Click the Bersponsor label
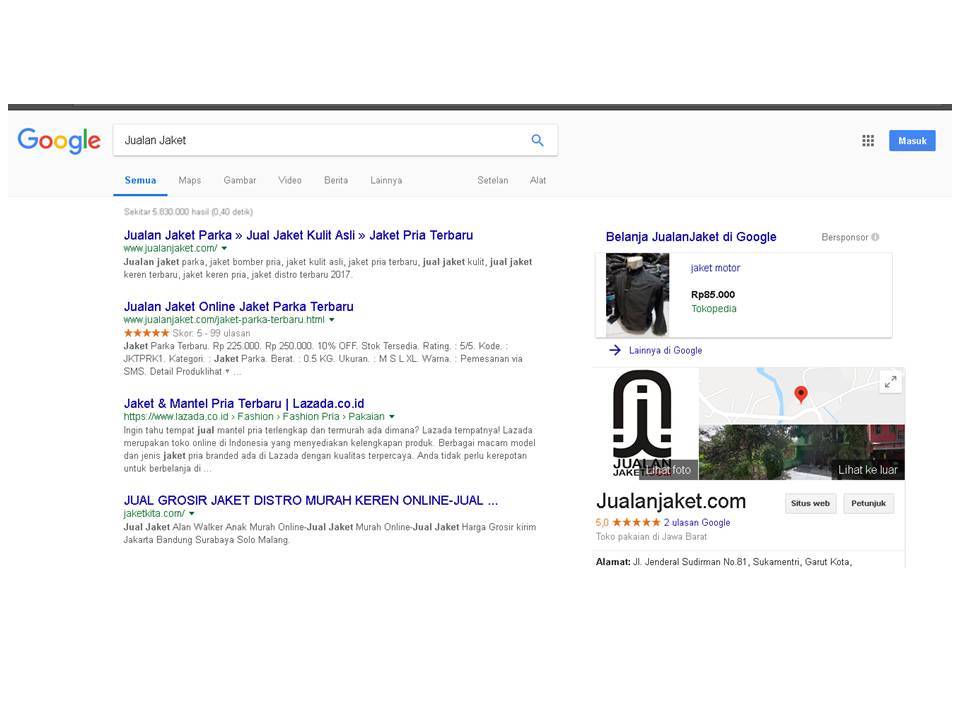Viewport: 960px width, 720px height. click(x=845, y=237)
